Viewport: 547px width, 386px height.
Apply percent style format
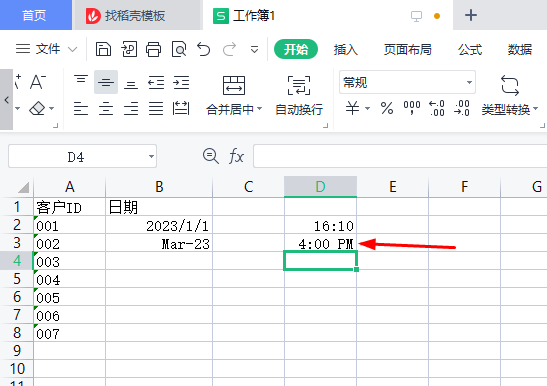[387, 108]
